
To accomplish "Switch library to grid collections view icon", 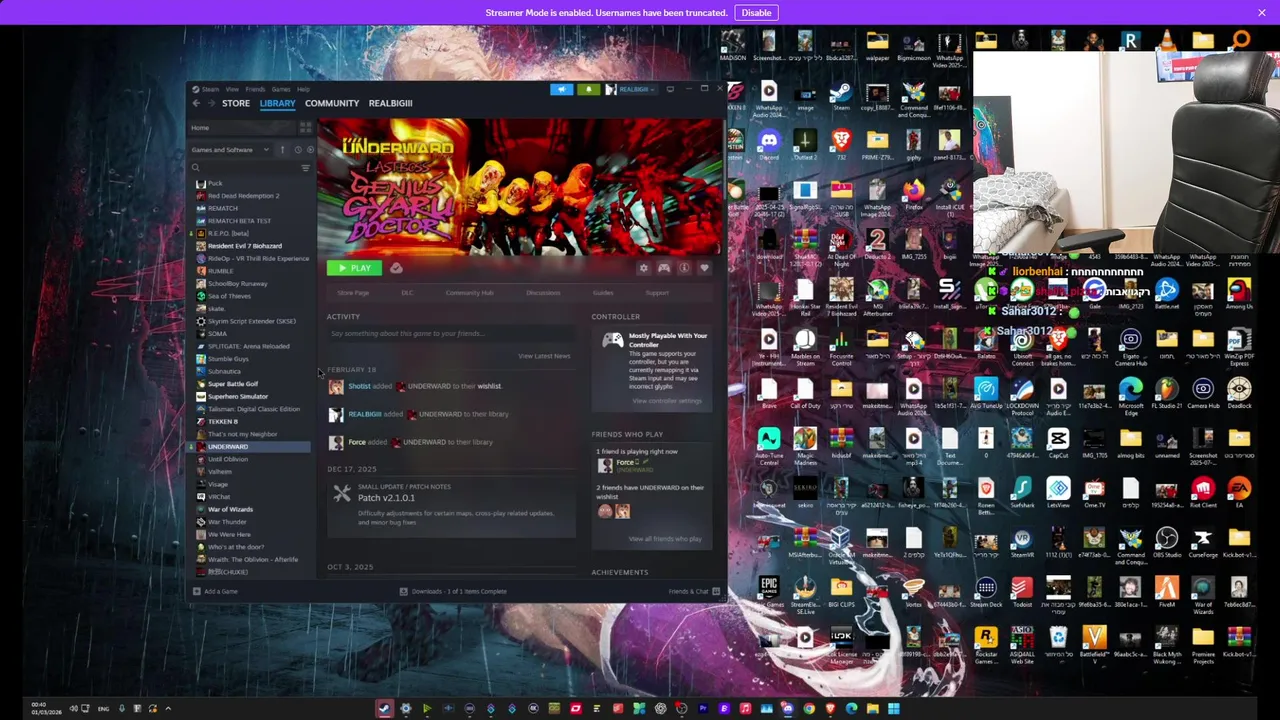I will 305,128.
